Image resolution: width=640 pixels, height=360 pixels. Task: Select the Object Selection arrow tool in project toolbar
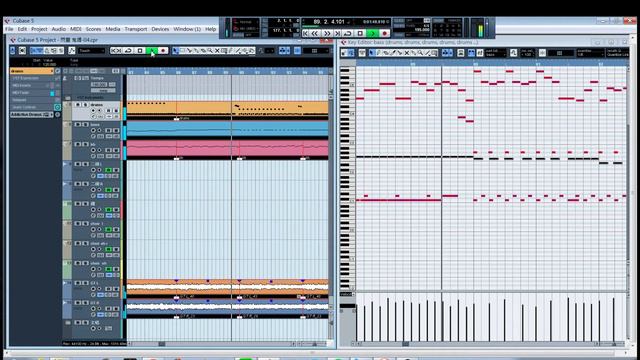coord(176,51)
